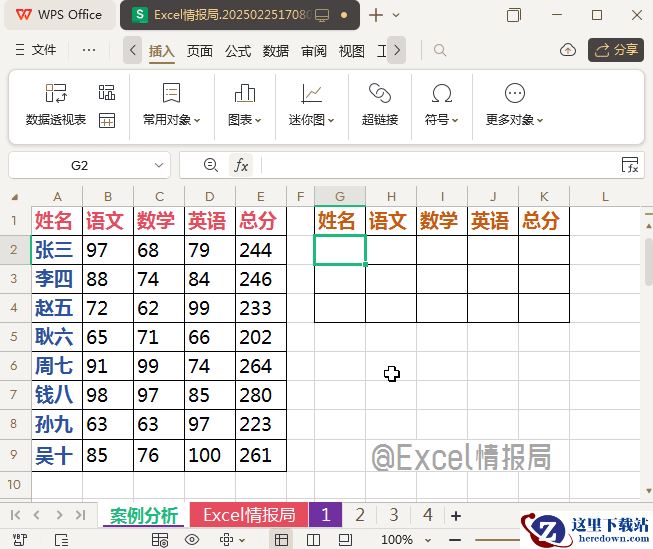
Task: Add a new sheet with plus button
Action: [456, 516]
